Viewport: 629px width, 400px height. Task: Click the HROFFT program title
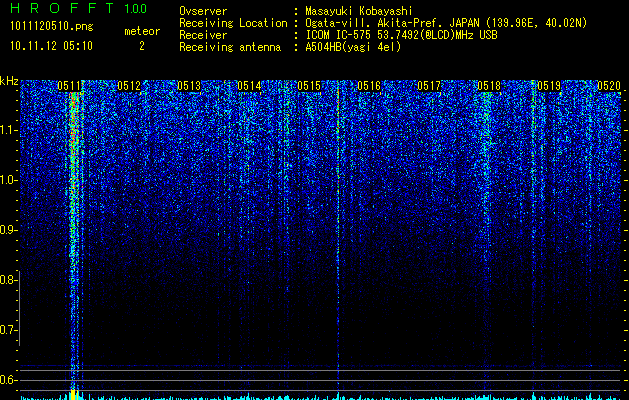click(x=62, y=8)
